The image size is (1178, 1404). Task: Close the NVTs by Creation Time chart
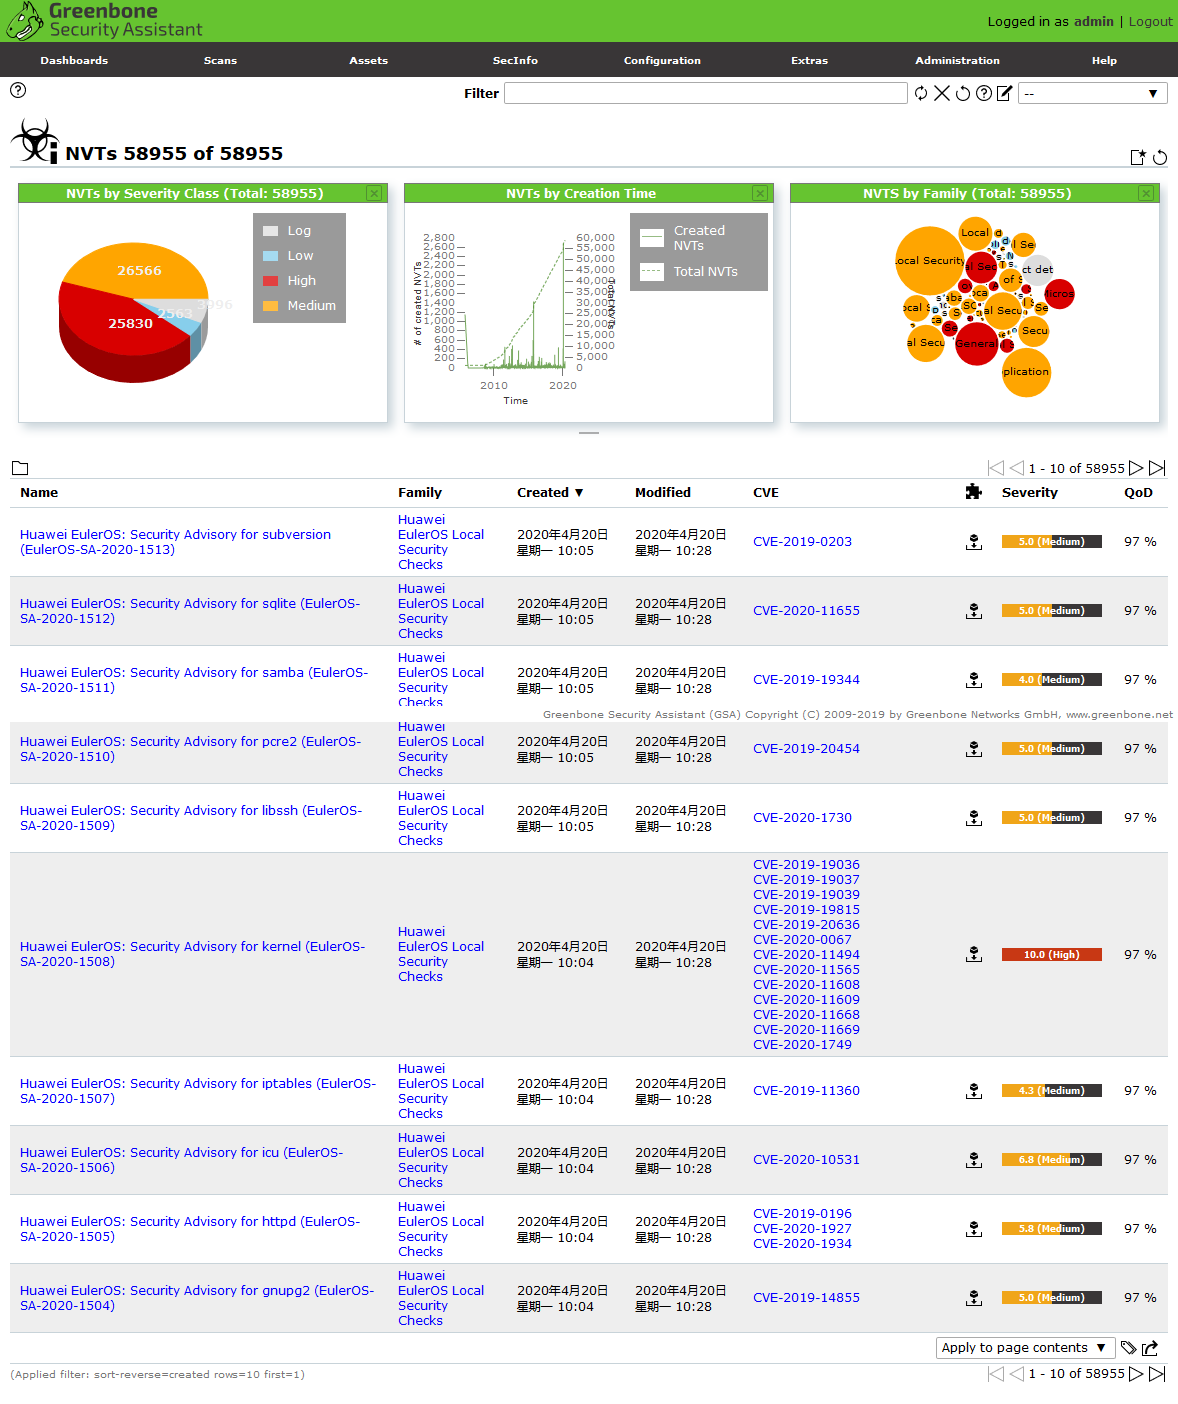(760, 193)
